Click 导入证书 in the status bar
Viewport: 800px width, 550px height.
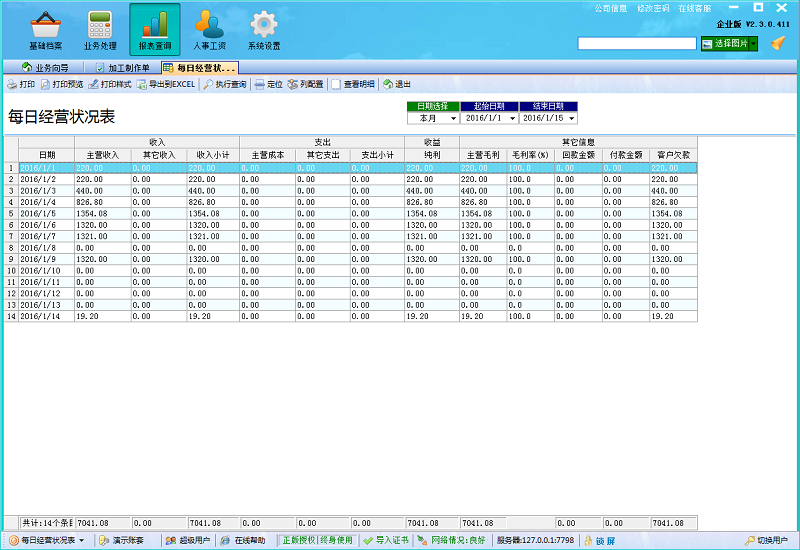click(386, 540)
